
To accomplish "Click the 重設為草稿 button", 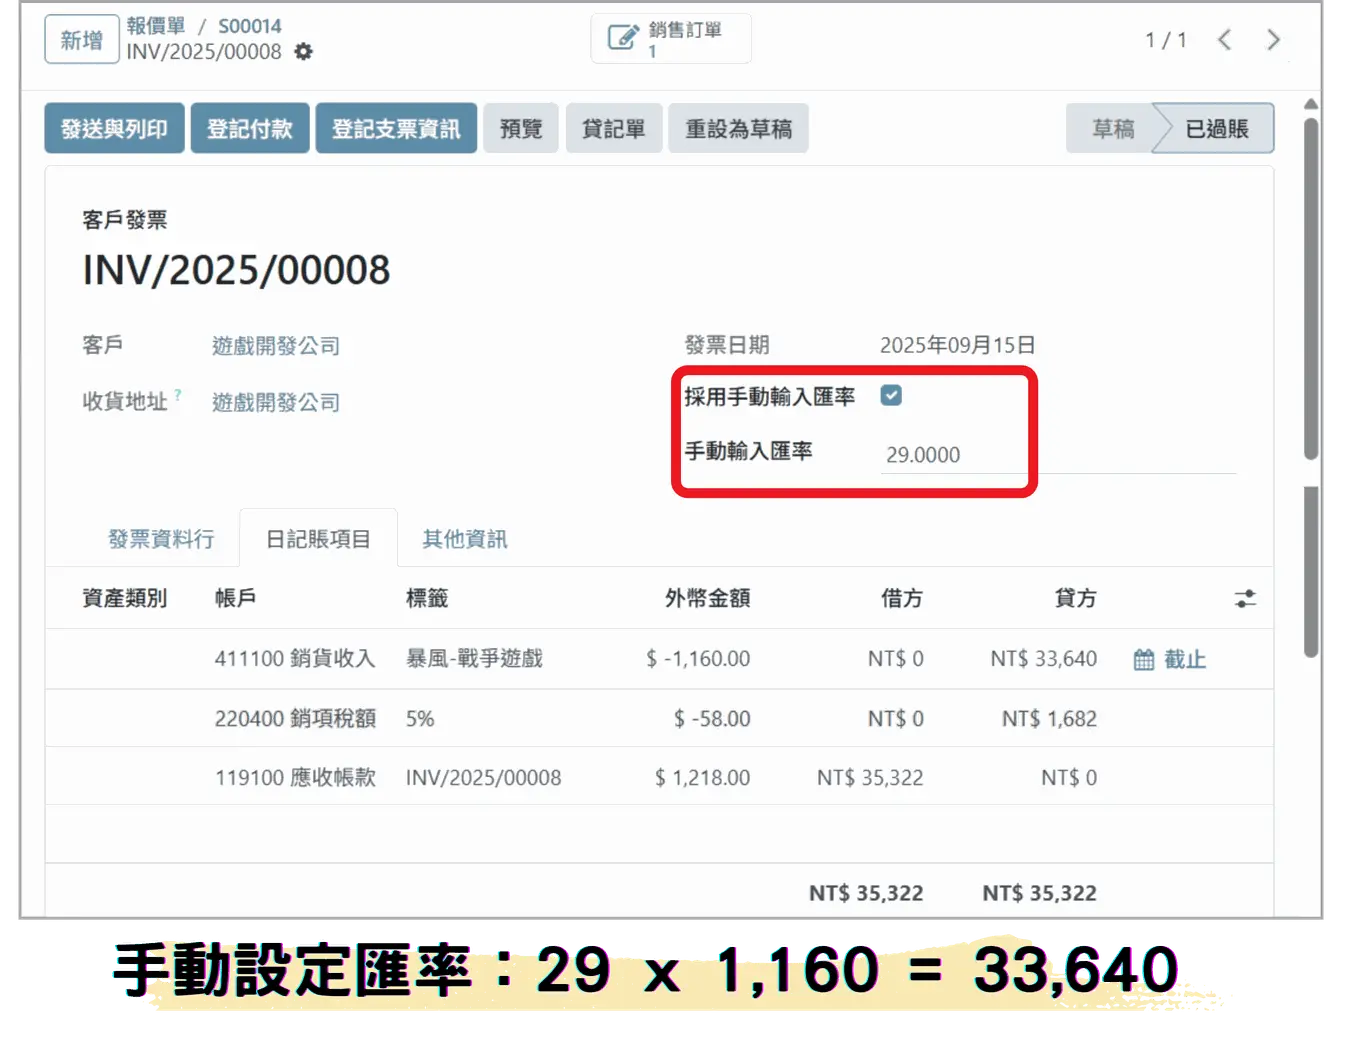I will coord(738,129).
